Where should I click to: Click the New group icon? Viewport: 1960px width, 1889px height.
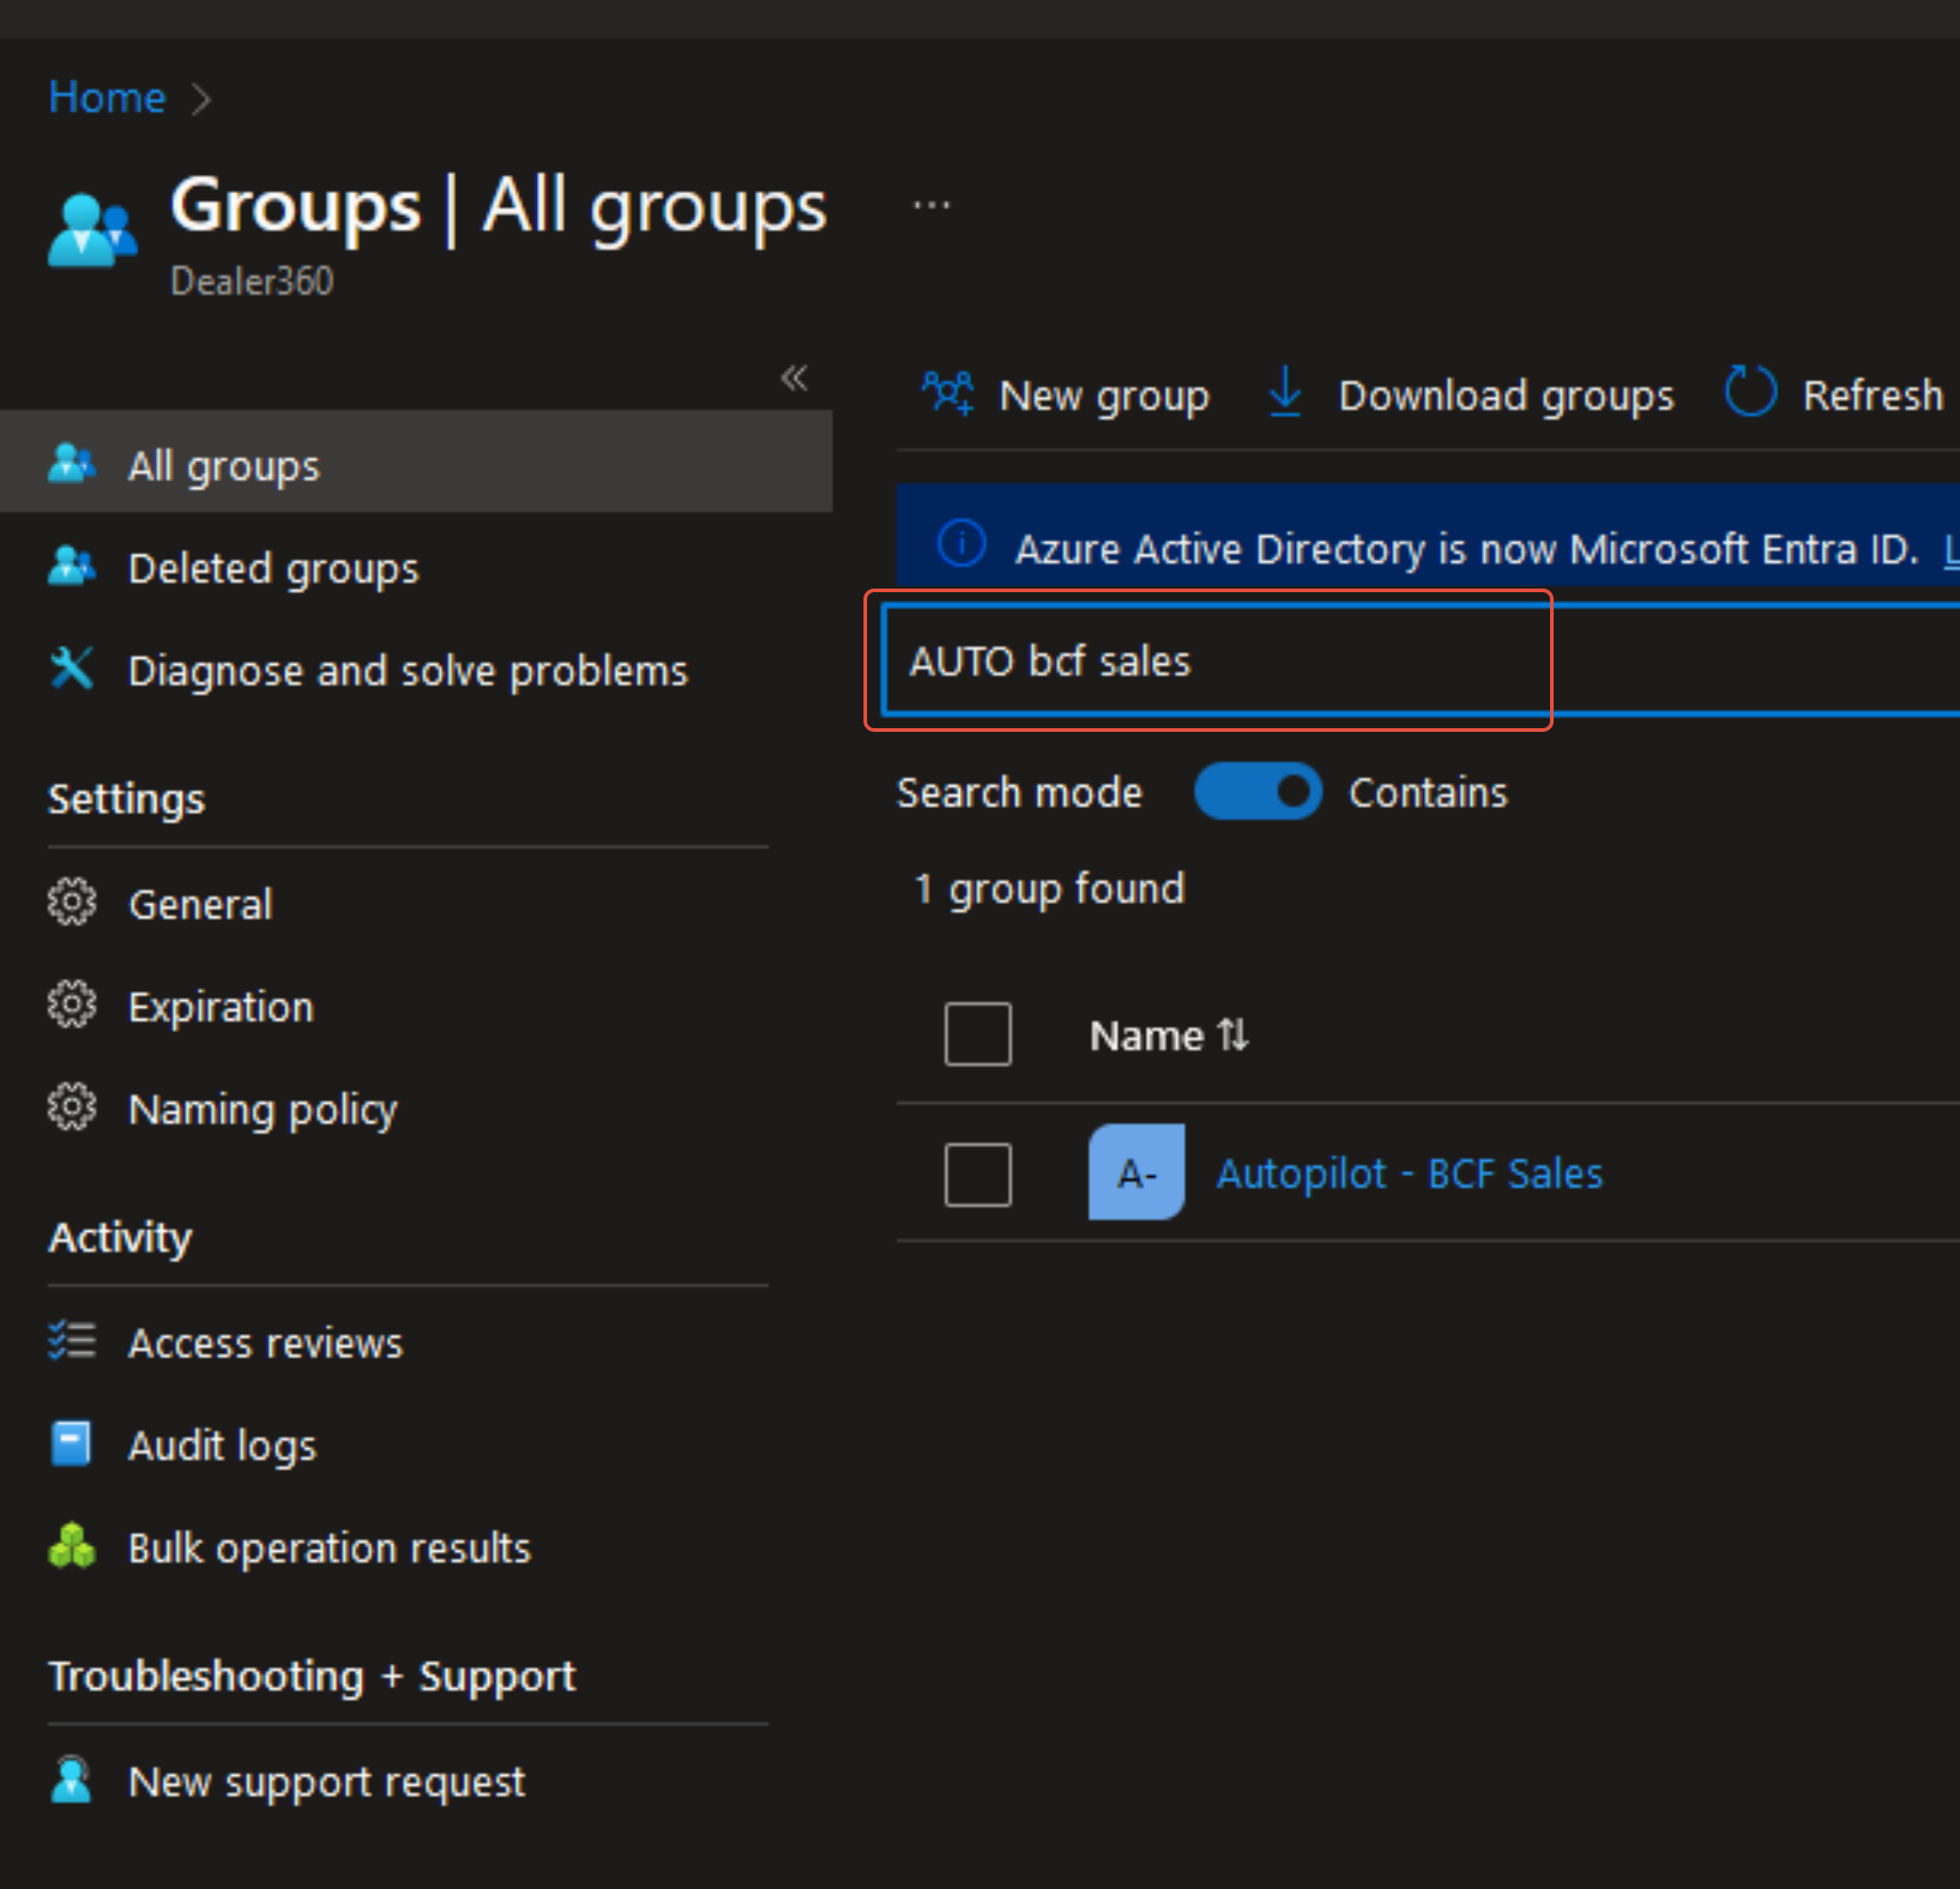(946, 393)
